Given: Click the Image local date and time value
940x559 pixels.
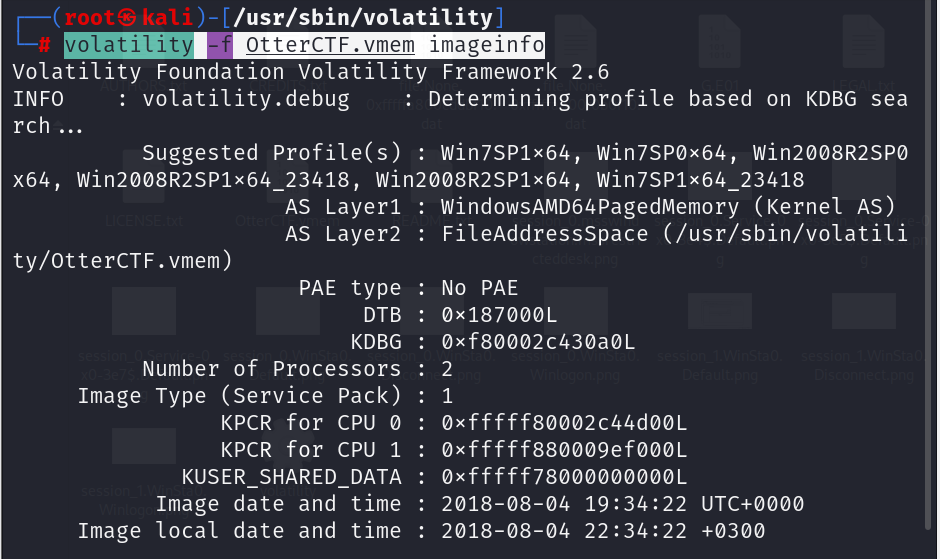Looking at the screenshot, I should coord(604,531).
